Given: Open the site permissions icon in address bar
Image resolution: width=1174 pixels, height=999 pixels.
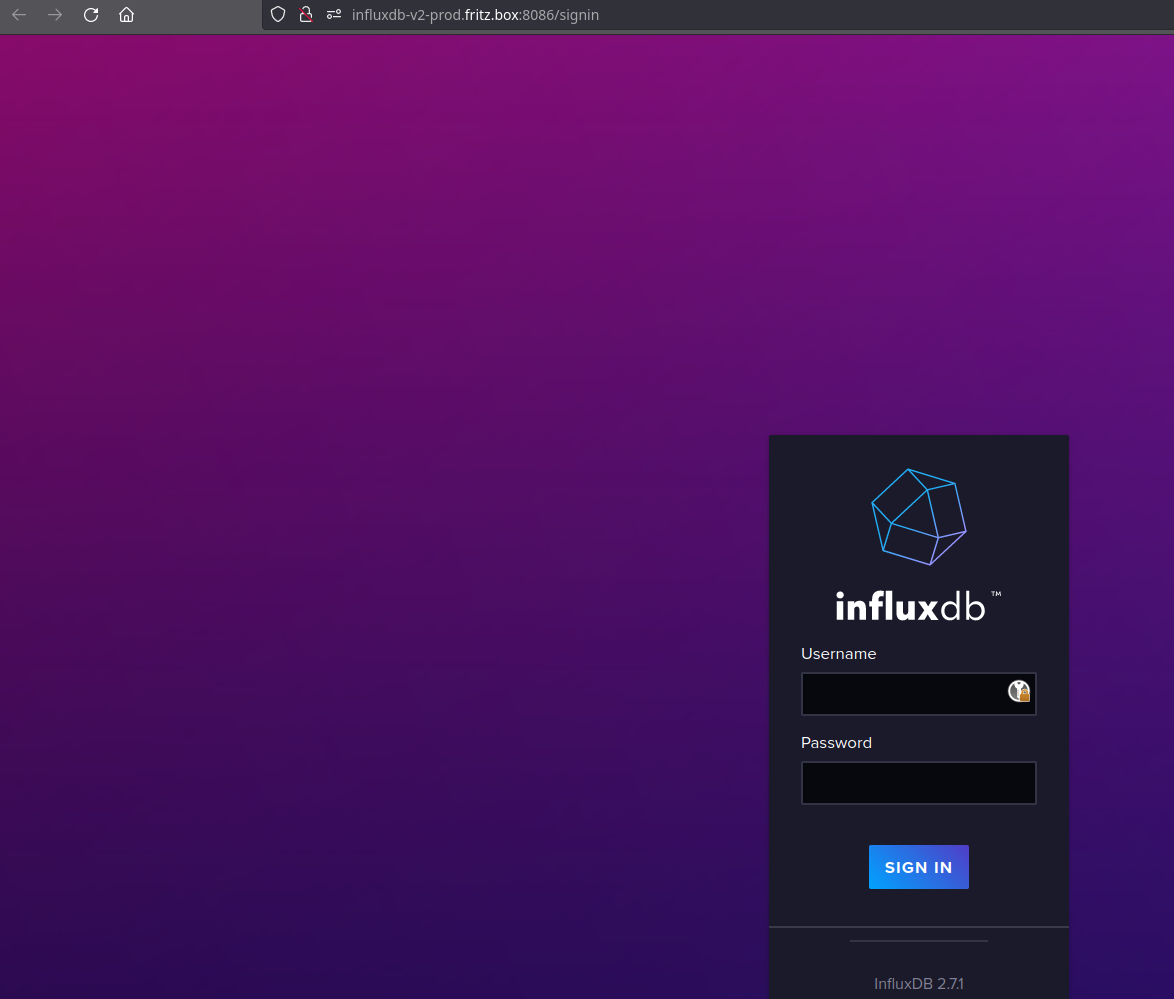Looking at the screenshot, I should tap(334, 14).
